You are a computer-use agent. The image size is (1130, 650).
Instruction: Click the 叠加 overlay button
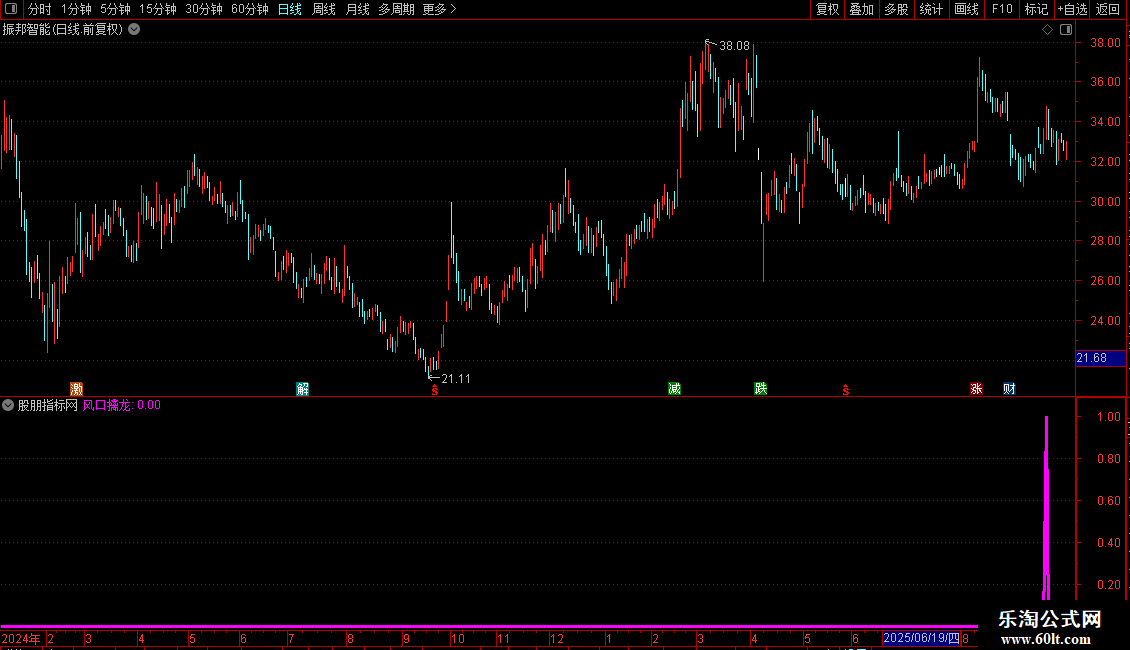point(861,9)
